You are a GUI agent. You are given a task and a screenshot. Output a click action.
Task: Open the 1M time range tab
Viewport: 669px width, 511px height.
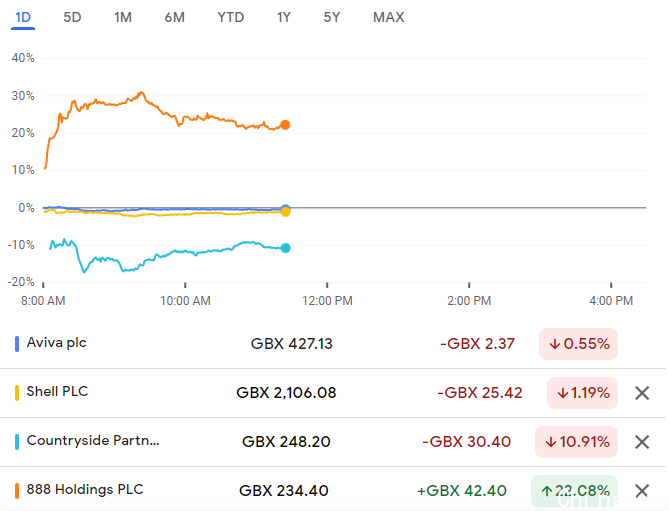pyautogui.click(x=123, y=17)
